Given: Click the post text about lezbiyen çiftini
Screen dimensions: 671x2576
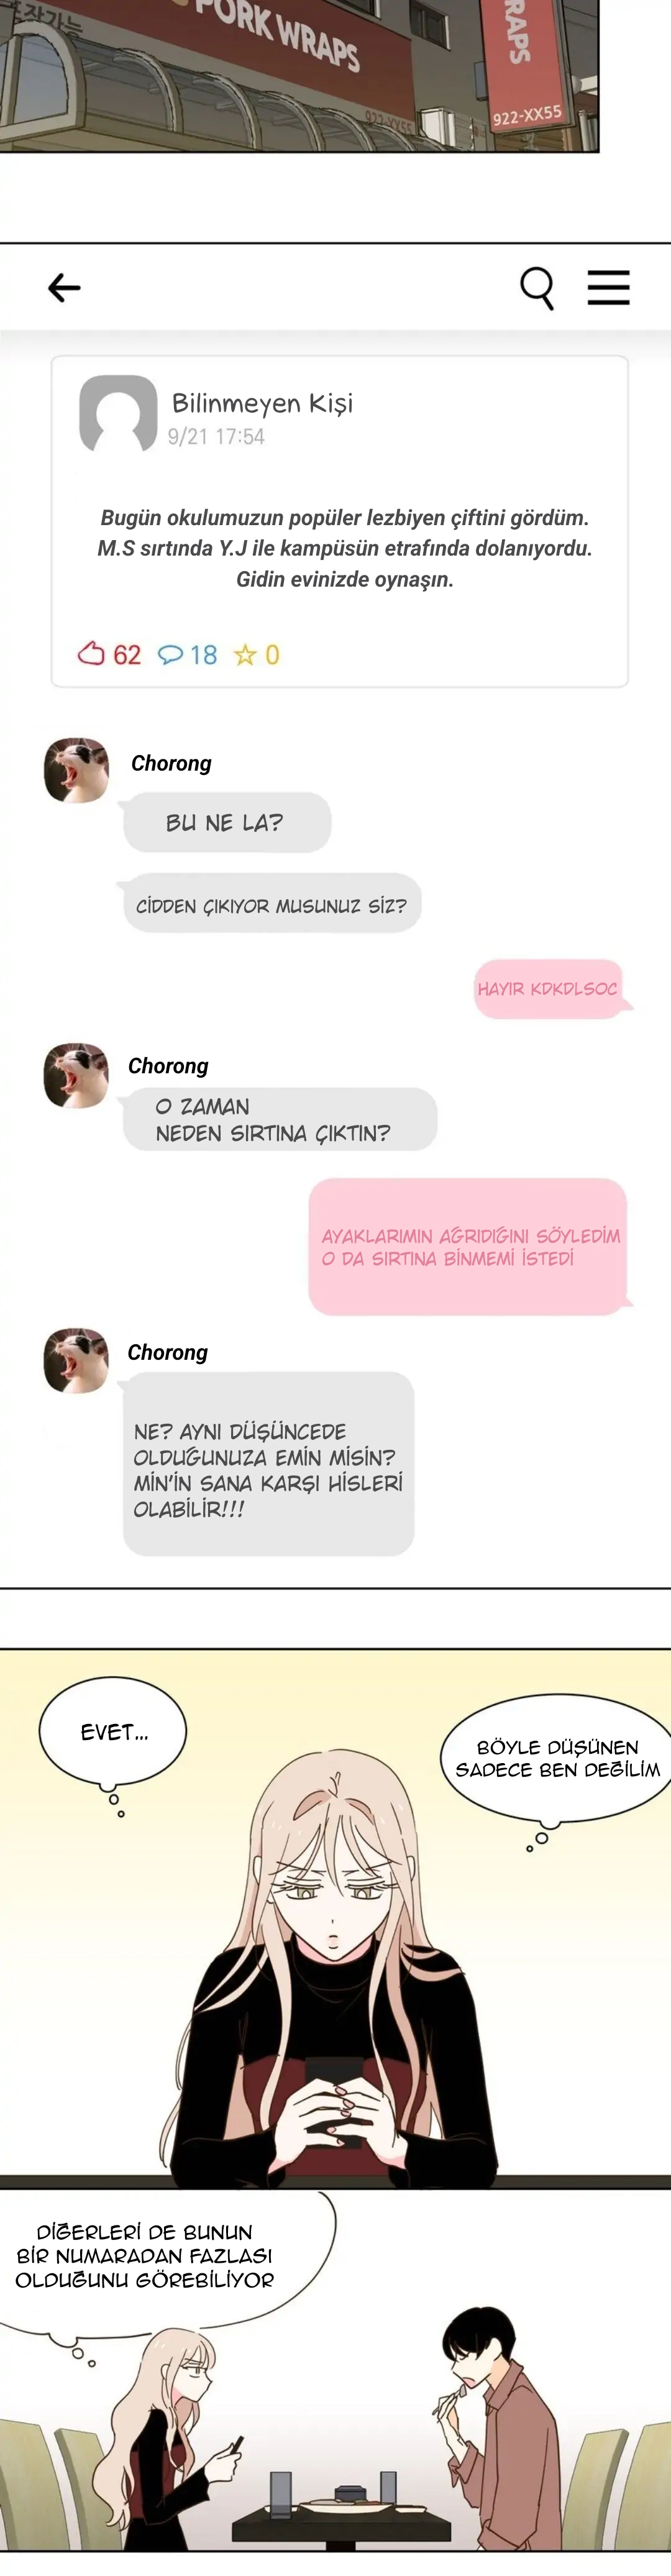Looking at the screenshot, I should (x=344, y=548).
